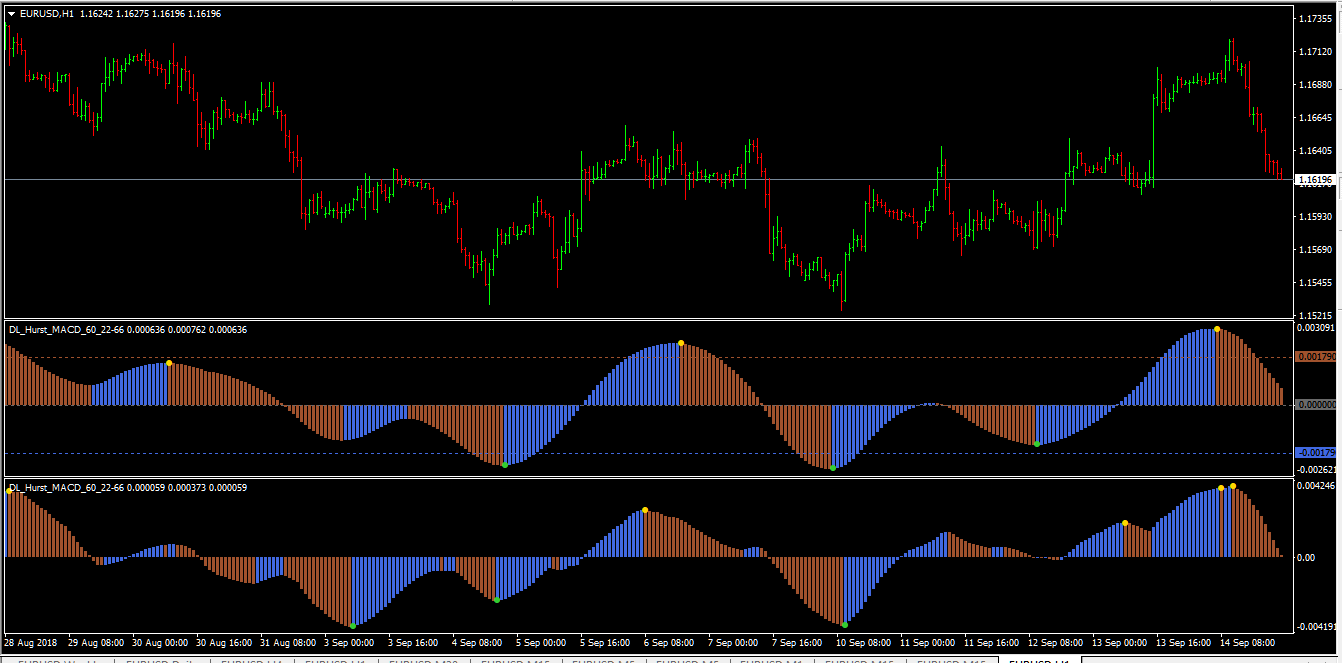Click the 1.16405 price axis label
The image size is (1342, 663).
click(1316, 151)
